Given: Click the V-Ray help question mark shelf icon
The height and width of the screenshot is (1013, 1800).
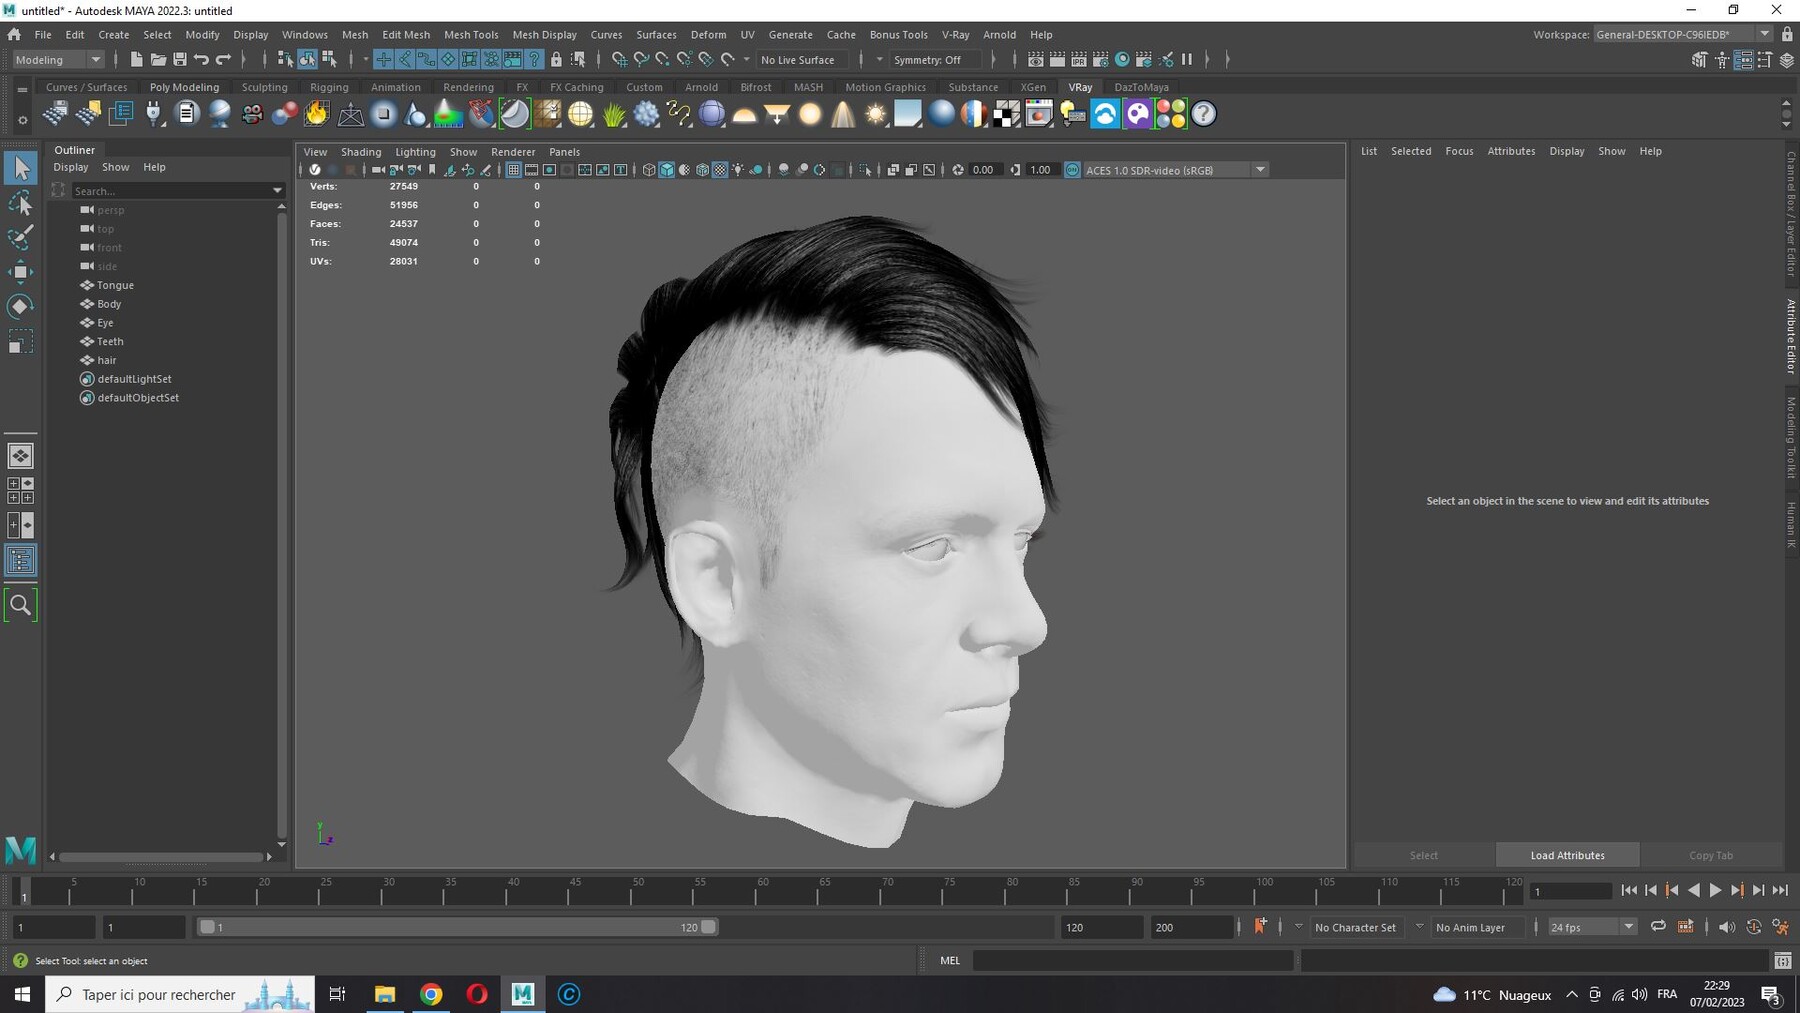Looking at the screenshot, I should [1203, 114].
